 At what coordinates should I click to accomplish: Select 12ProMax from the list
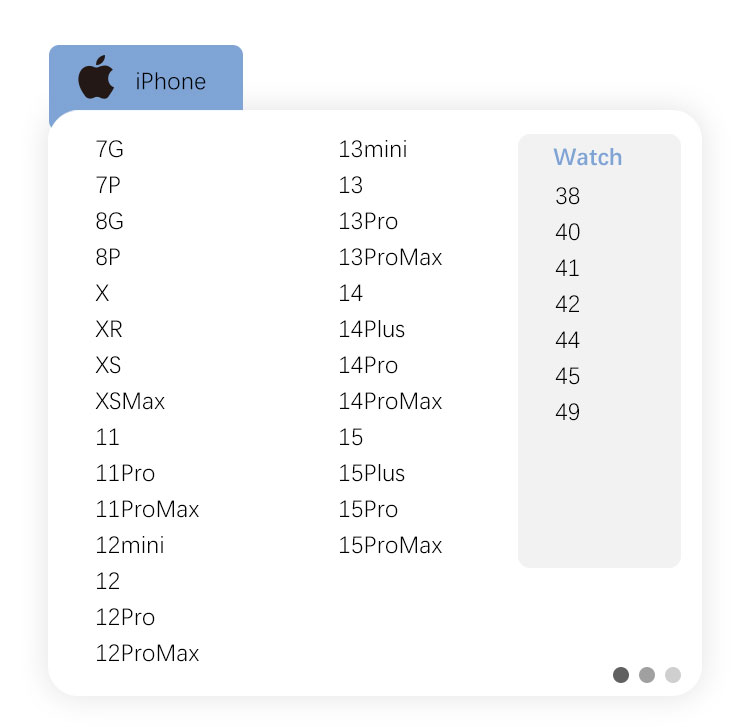147,654
